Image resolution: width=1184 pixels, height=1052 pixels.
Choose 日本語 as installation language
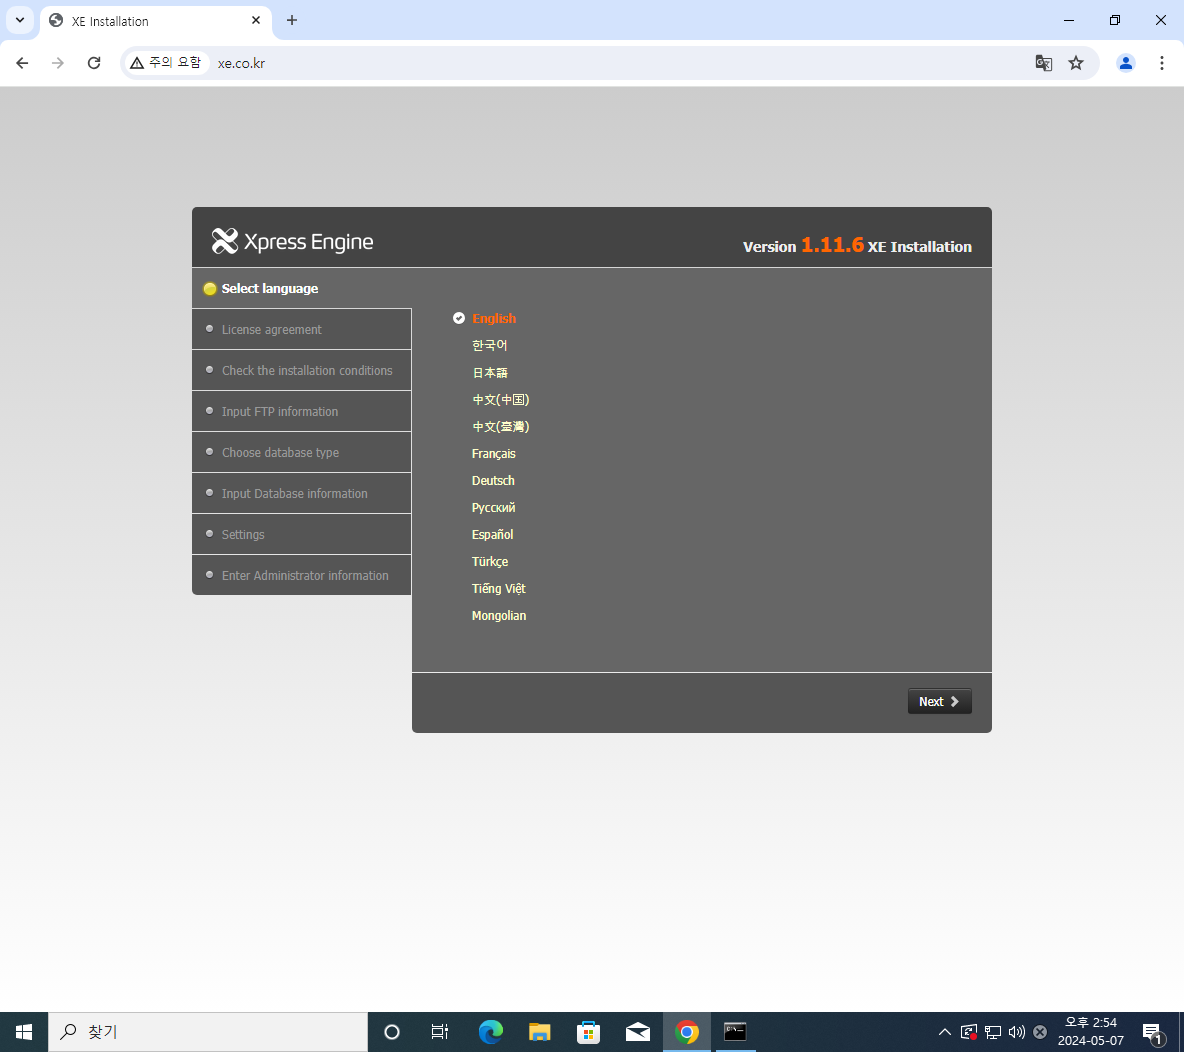click(489, 372)
